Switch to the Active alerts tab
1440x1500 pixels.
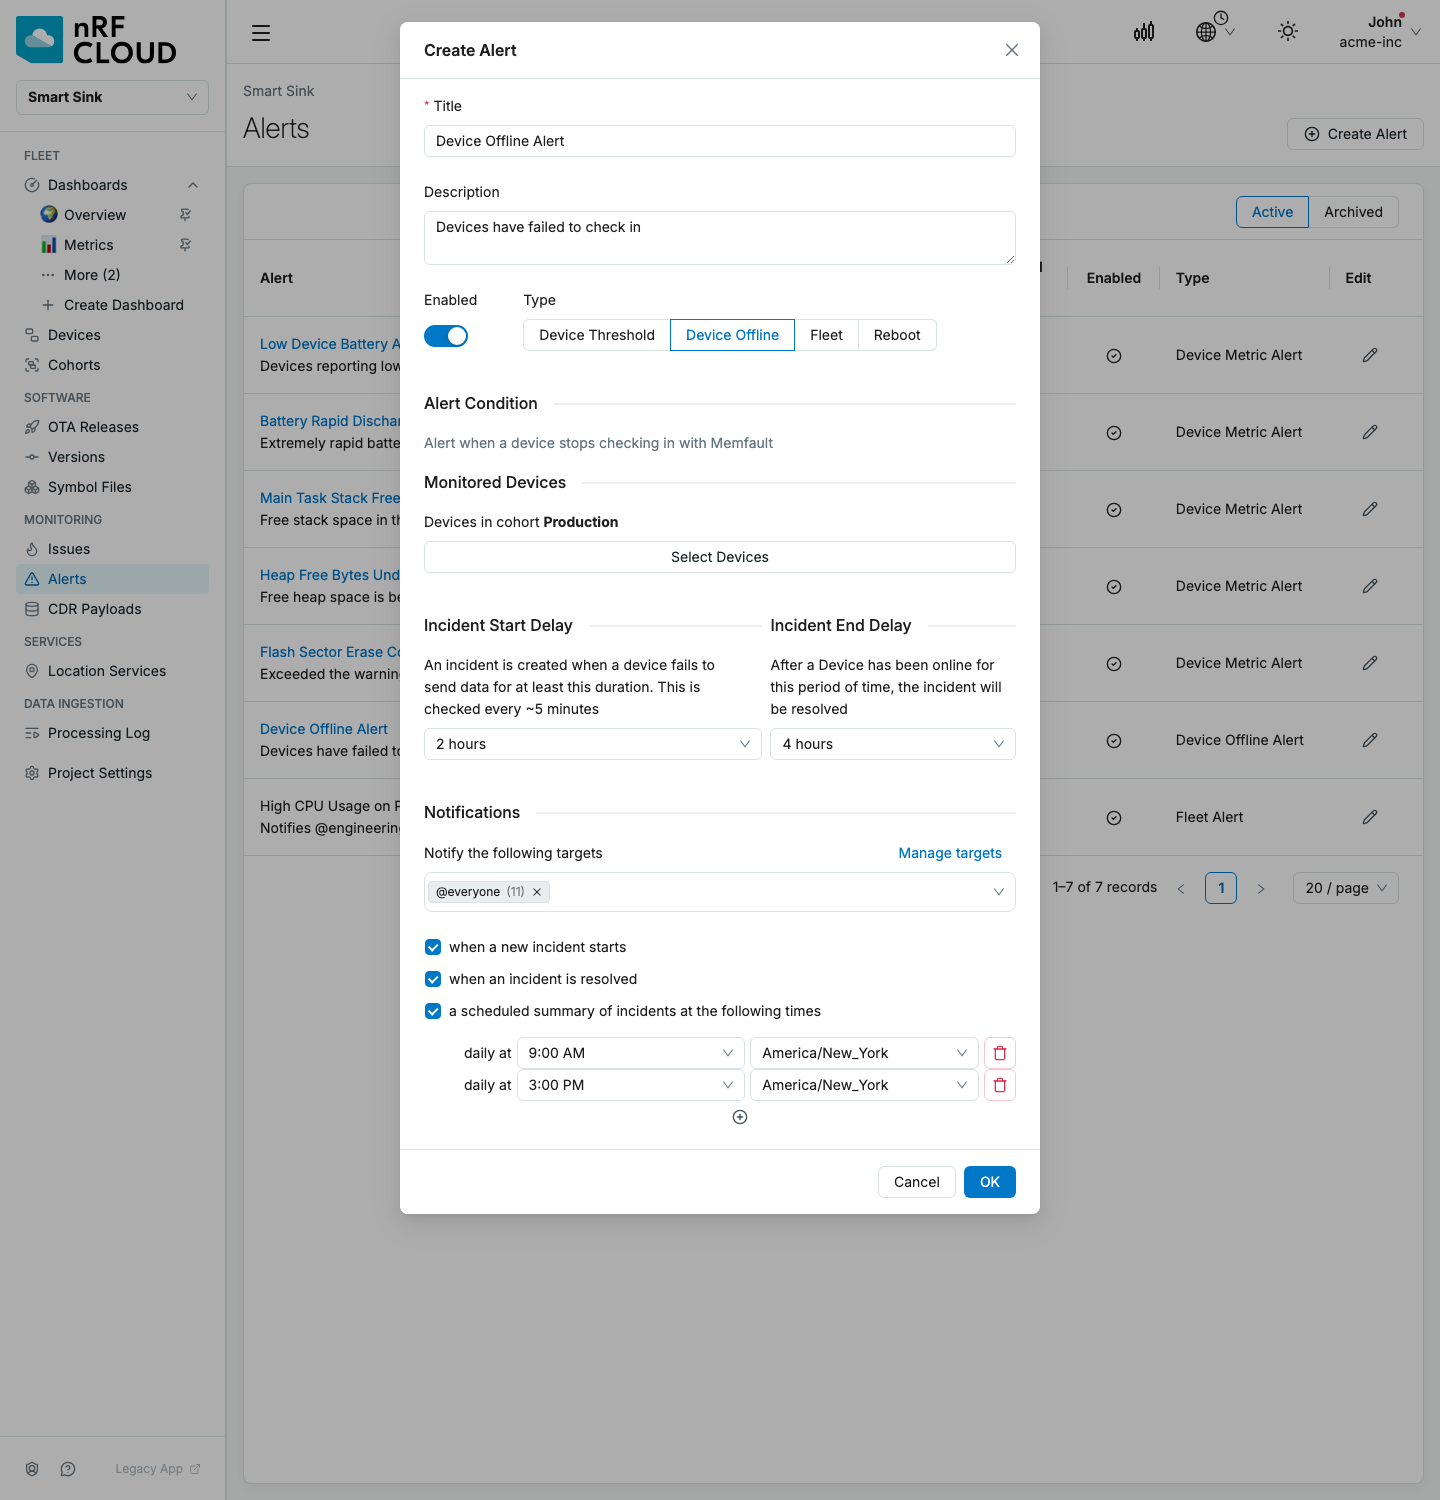1272,212
